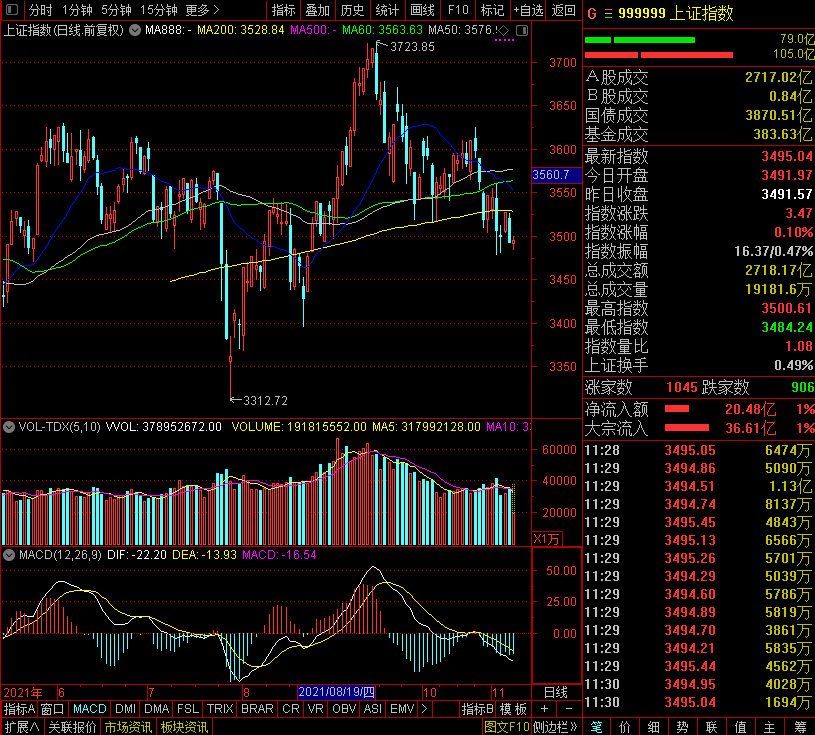Click the G marker before 999999
The width and height of the screenshot is (815, 735).
tap(592, 13)
